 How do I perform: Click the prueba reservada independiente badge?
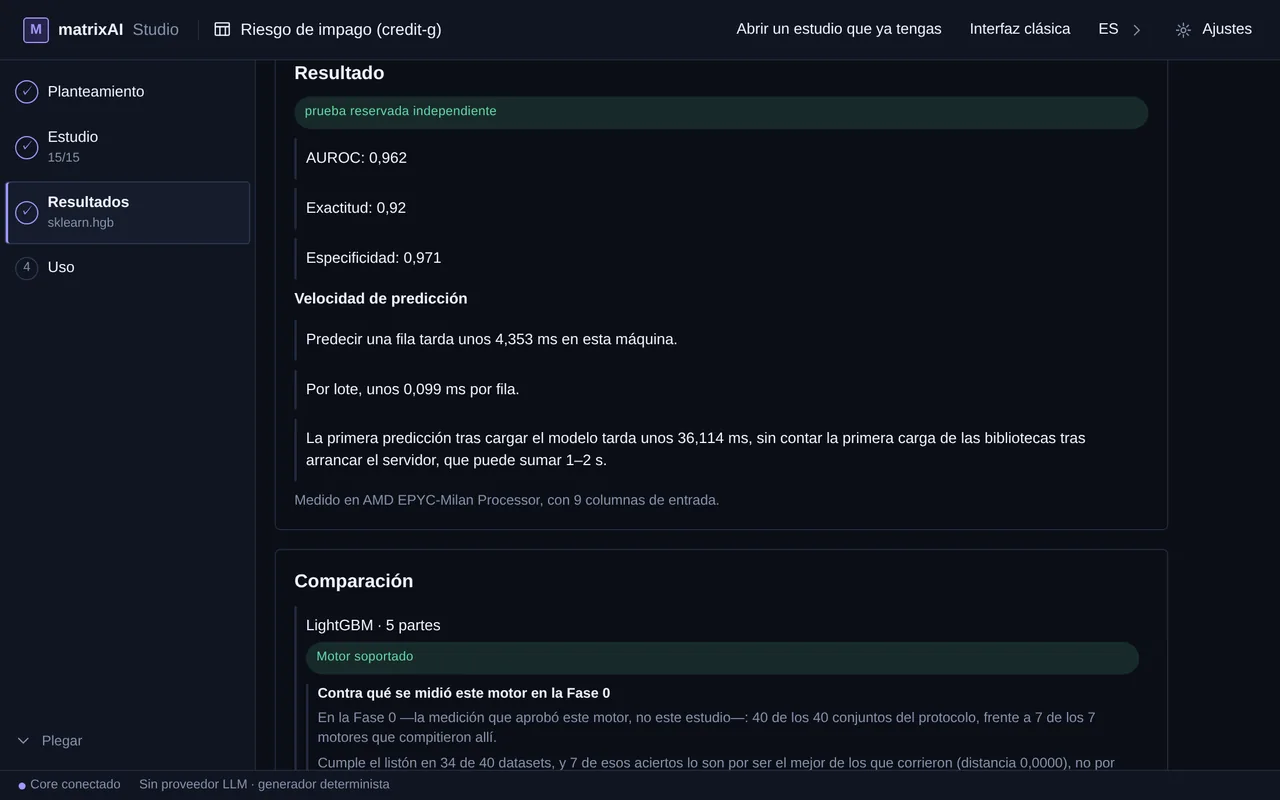pyautogui.click(x=721, y=112)
